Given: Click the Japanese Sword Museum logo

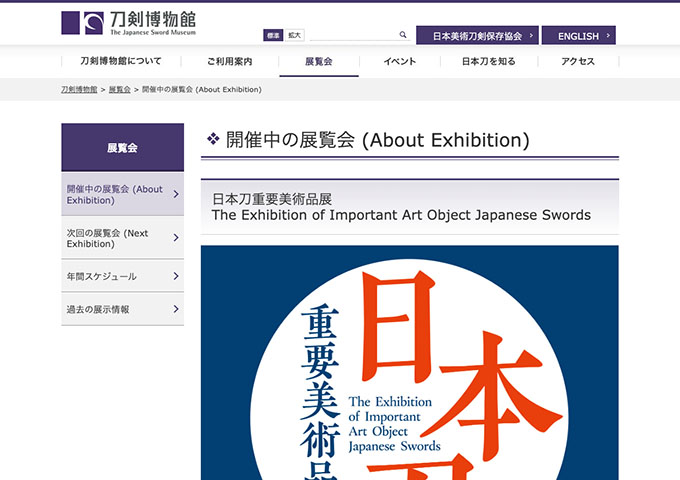Looking at the screenshot, I should (x=128, y=23).
